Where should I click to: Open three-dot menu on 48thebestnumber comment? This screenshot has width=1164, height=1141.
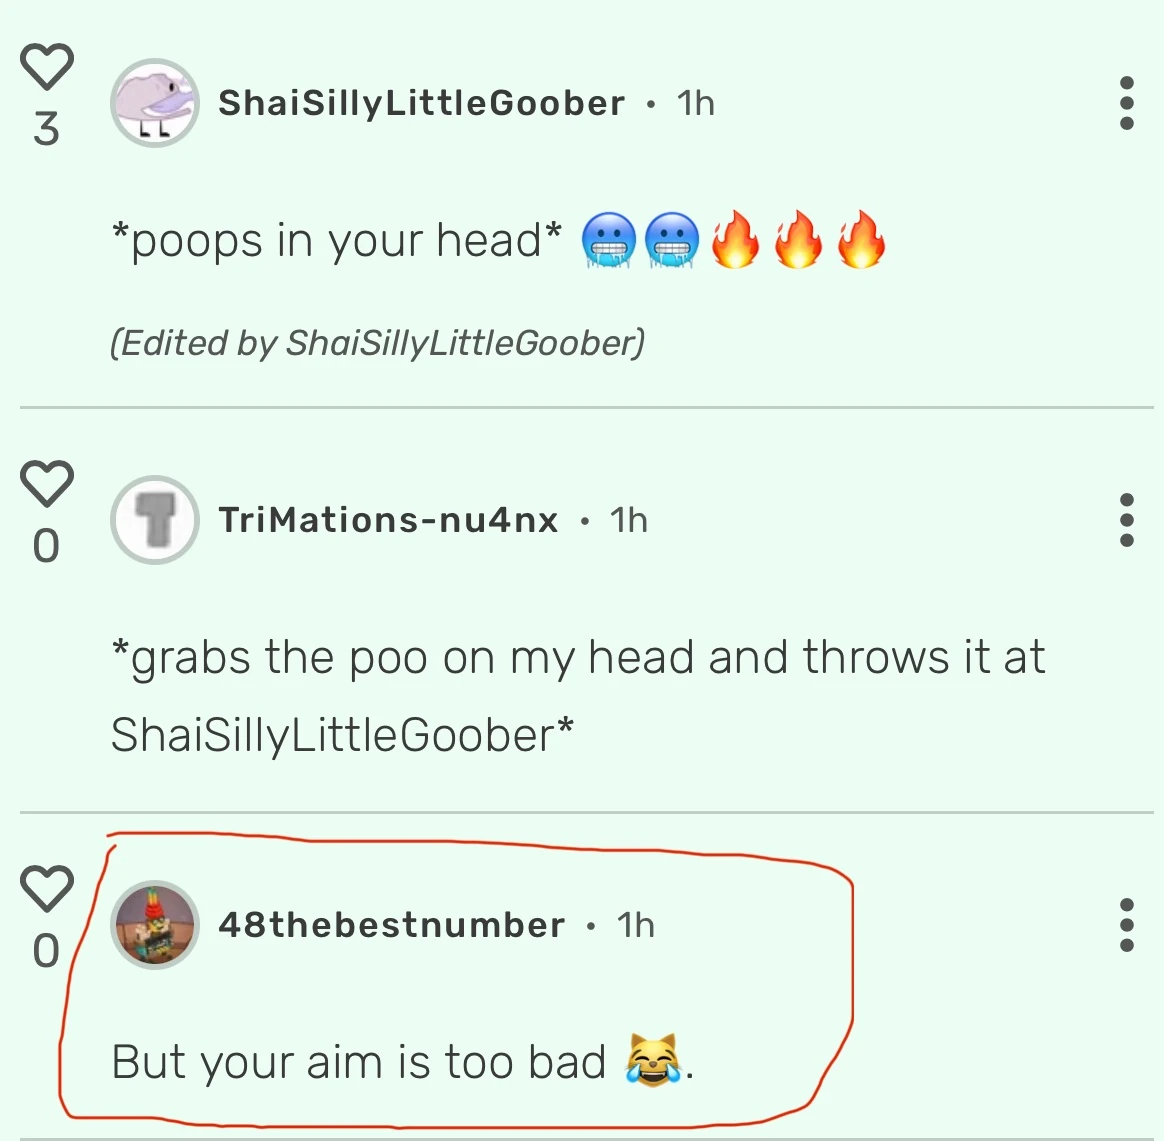1126,925
